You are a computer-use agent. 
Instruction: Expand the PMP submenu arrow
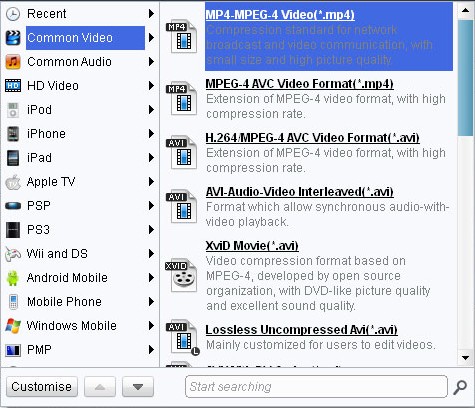point(151,350)
